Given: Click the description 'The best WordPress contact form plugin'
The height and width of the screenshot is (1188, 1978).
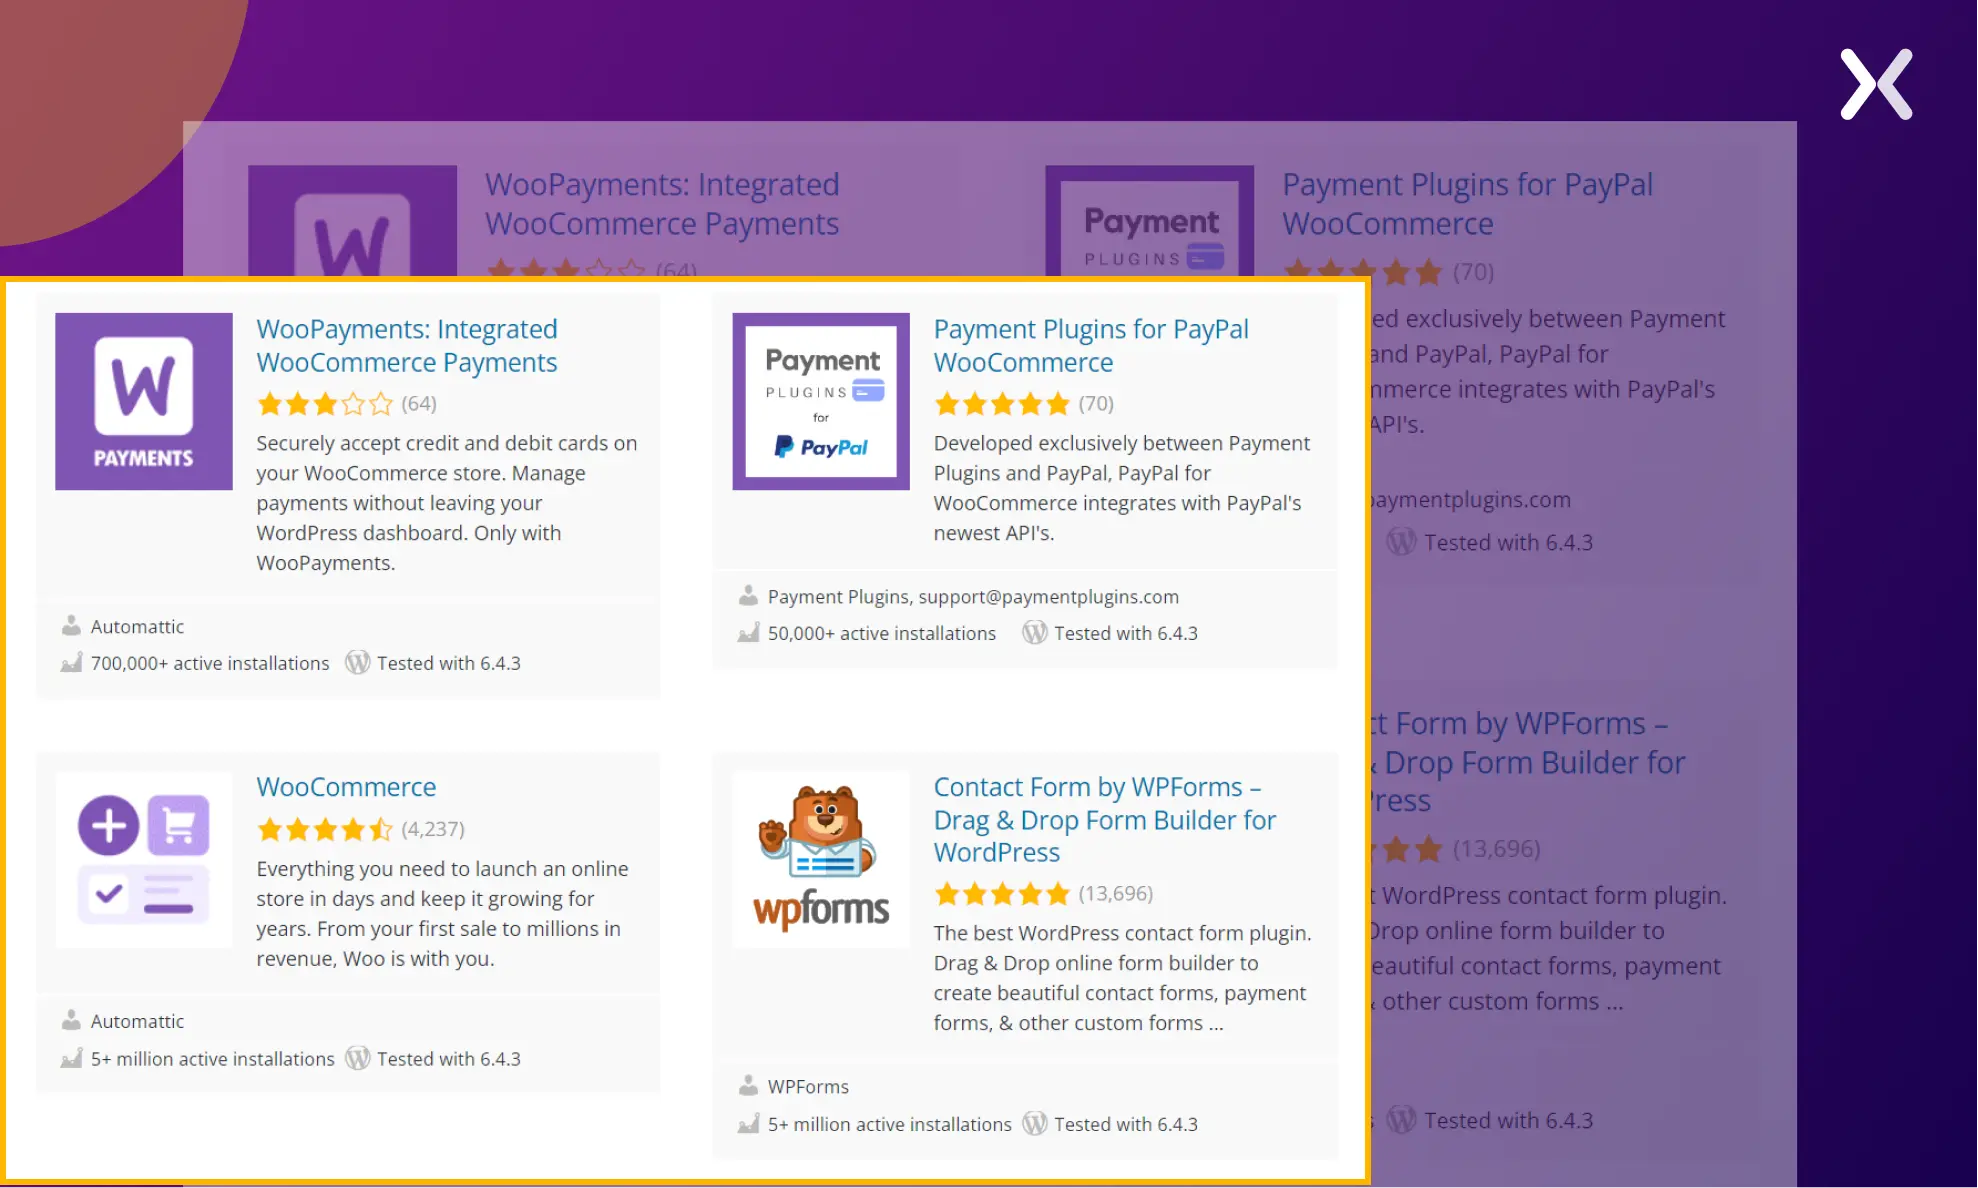Looking at the screenshot, I should point(1123,978).
